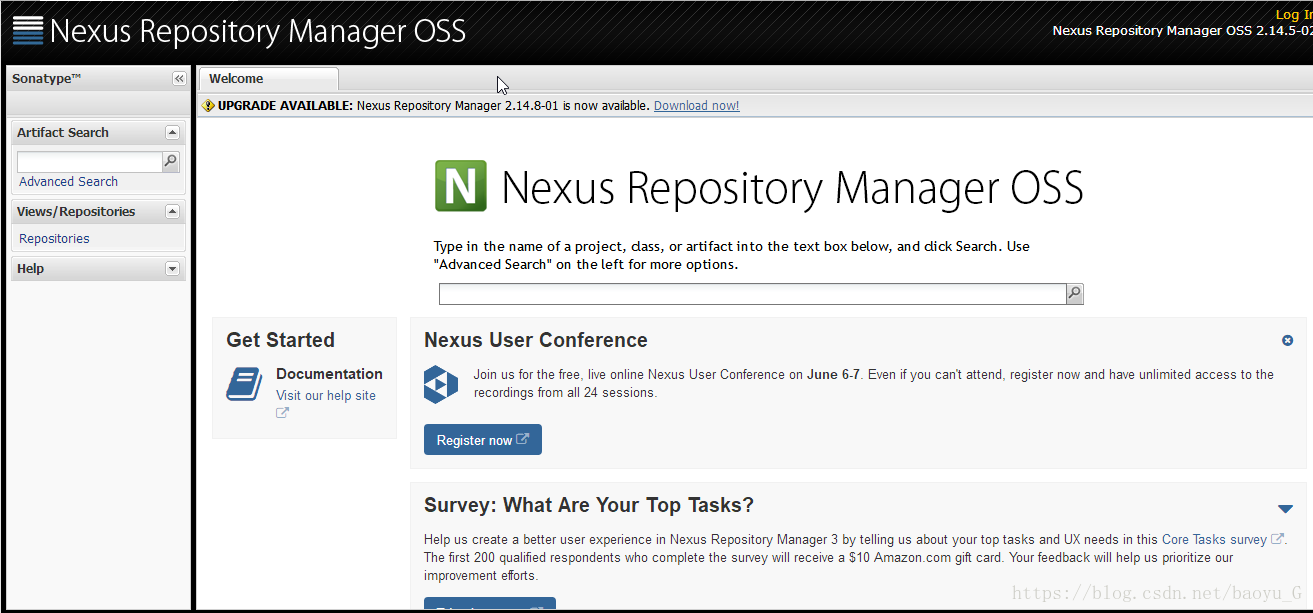The image size is (1313, 613).
Task: Expand the Help panel
Action: 172,269
